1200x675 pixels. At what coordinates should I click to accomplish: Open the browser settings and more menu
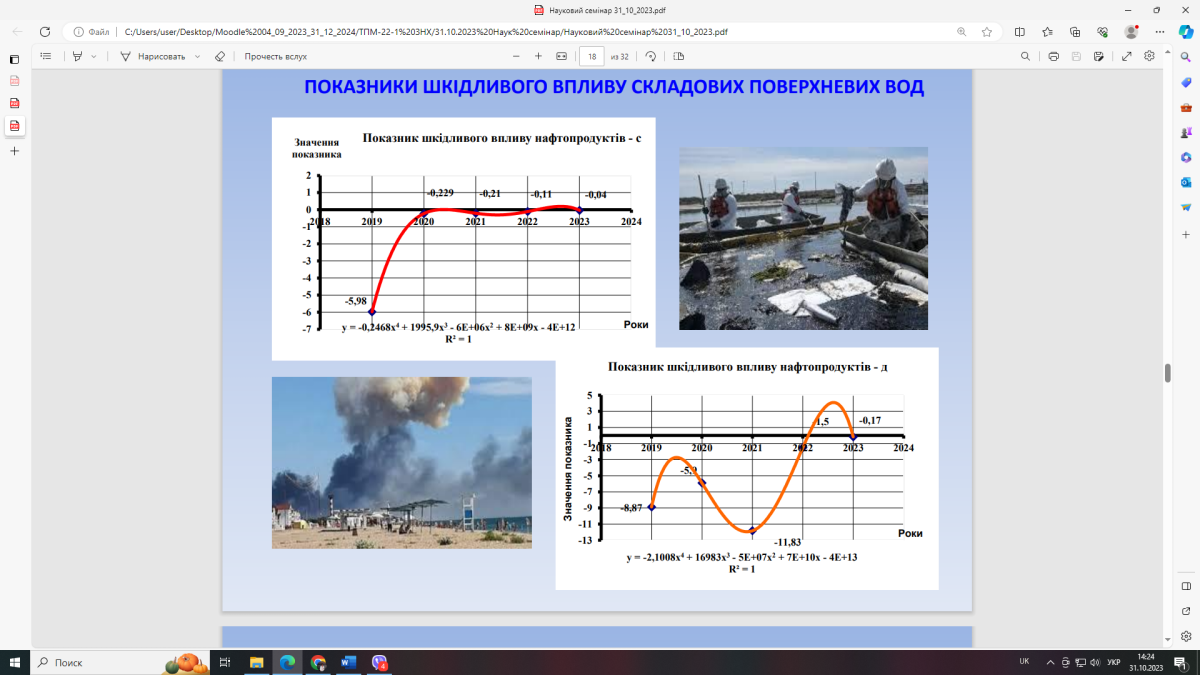(x=1158, y=31)
